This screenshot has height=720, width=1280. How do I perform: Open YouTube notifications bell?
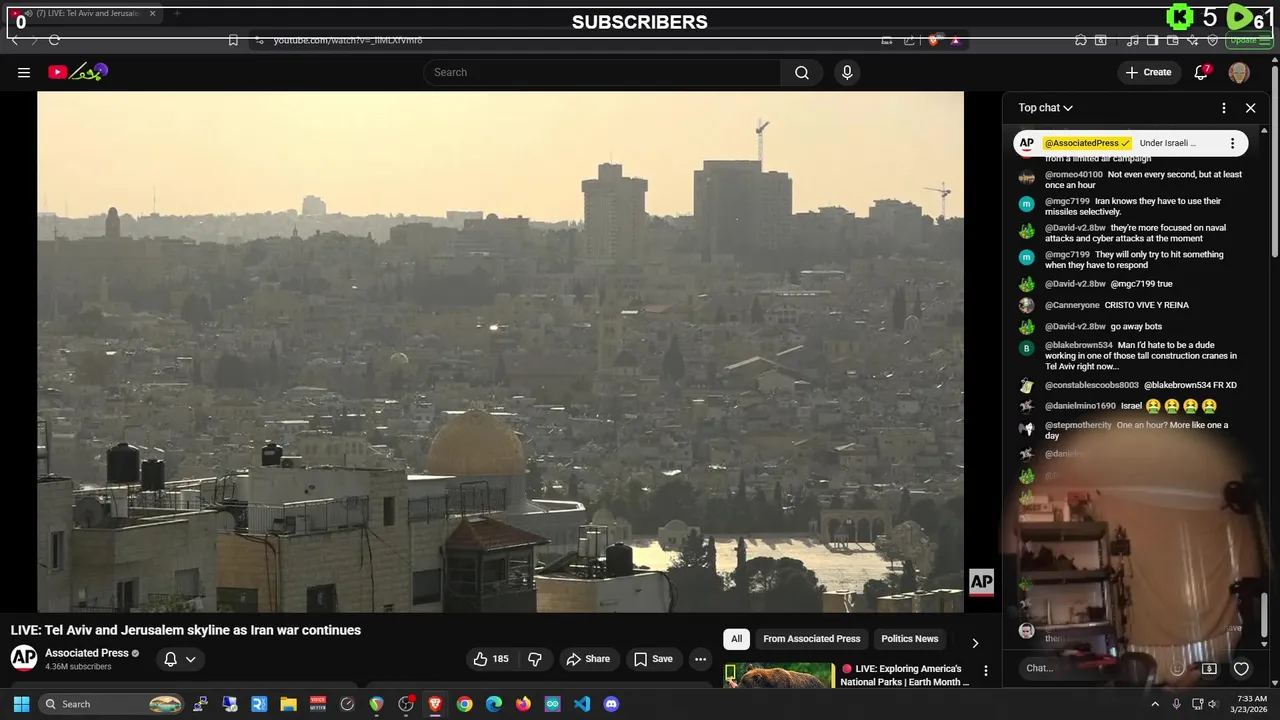click(1202, 72)
